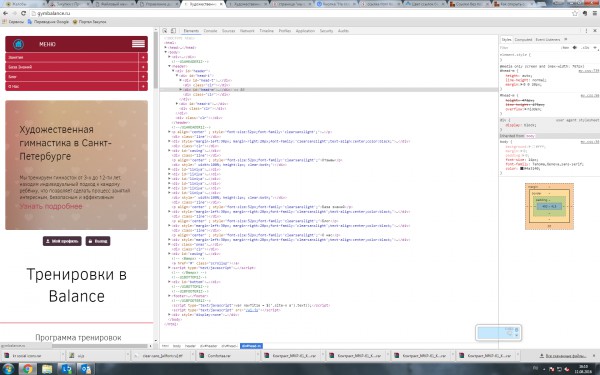Open the DevTools three-dot options menu
The height and width of the screenshot is (375, 600).
point(586,31)
